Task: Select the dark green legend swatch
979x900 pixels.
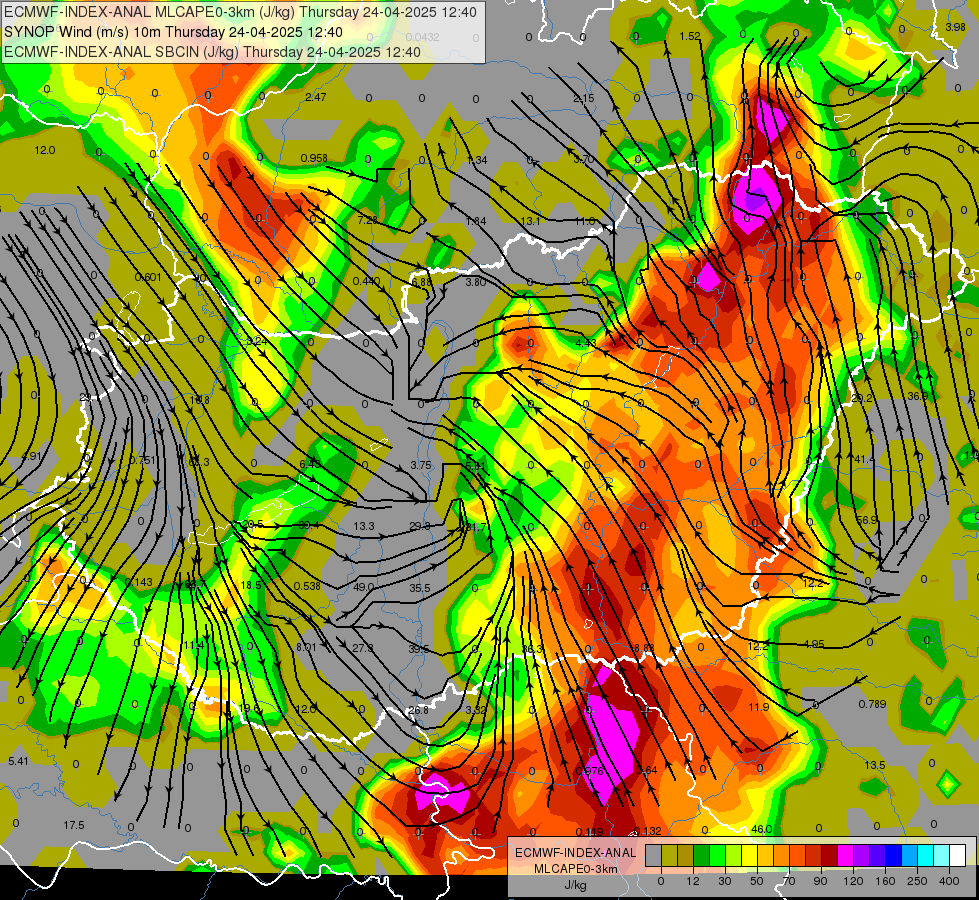Action: [701, 856]
